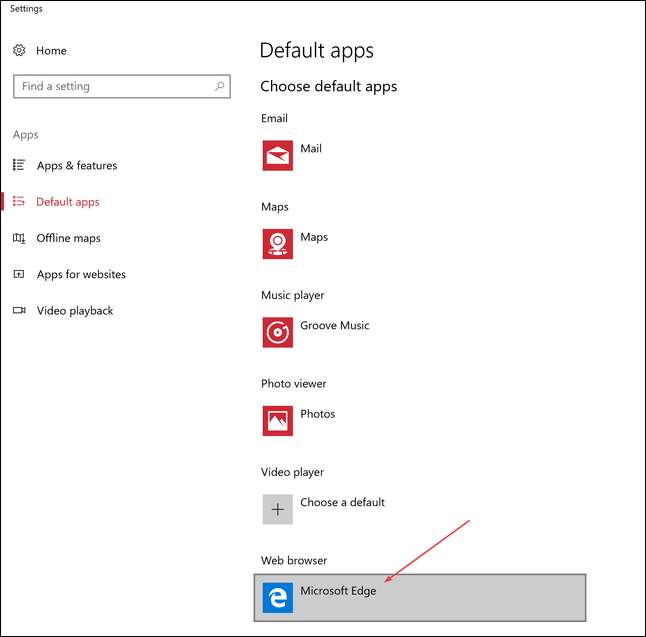
Task: Click the magnifier icon in search box
Action: point(219,87)
